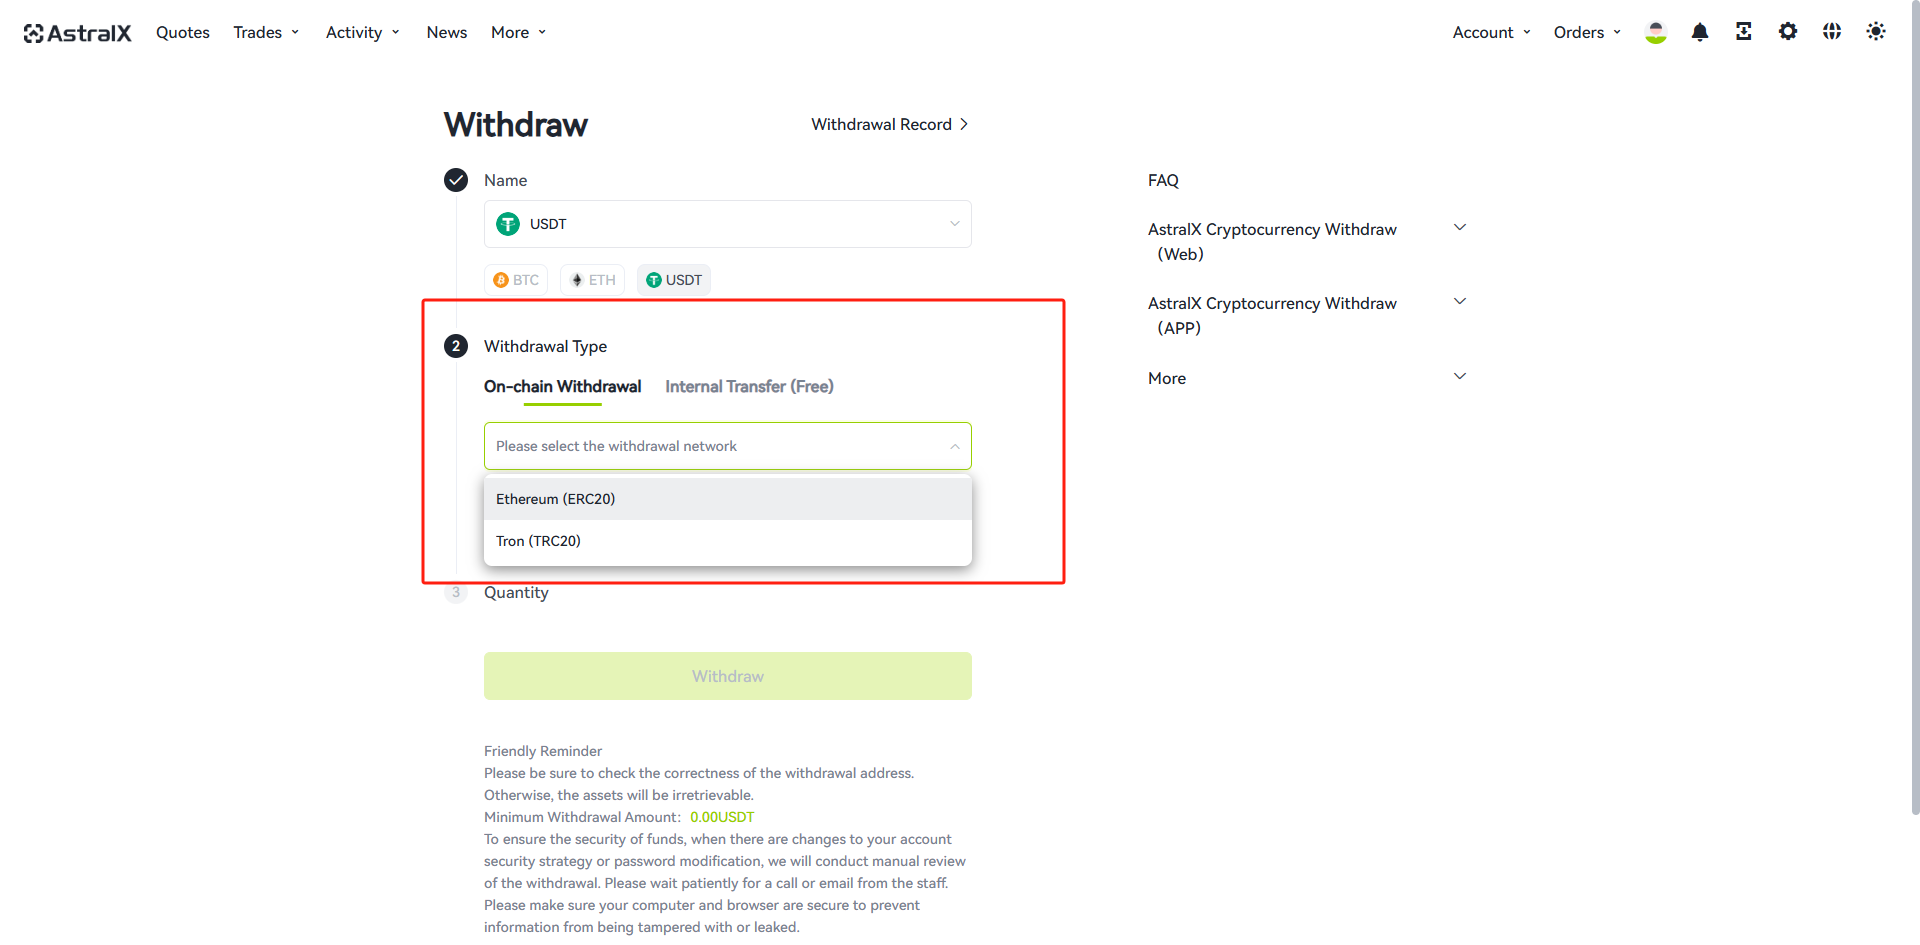Collapse the withdrawal network dropdown
This screenshot has height=945, width=1920.
[x=728, y=446]
